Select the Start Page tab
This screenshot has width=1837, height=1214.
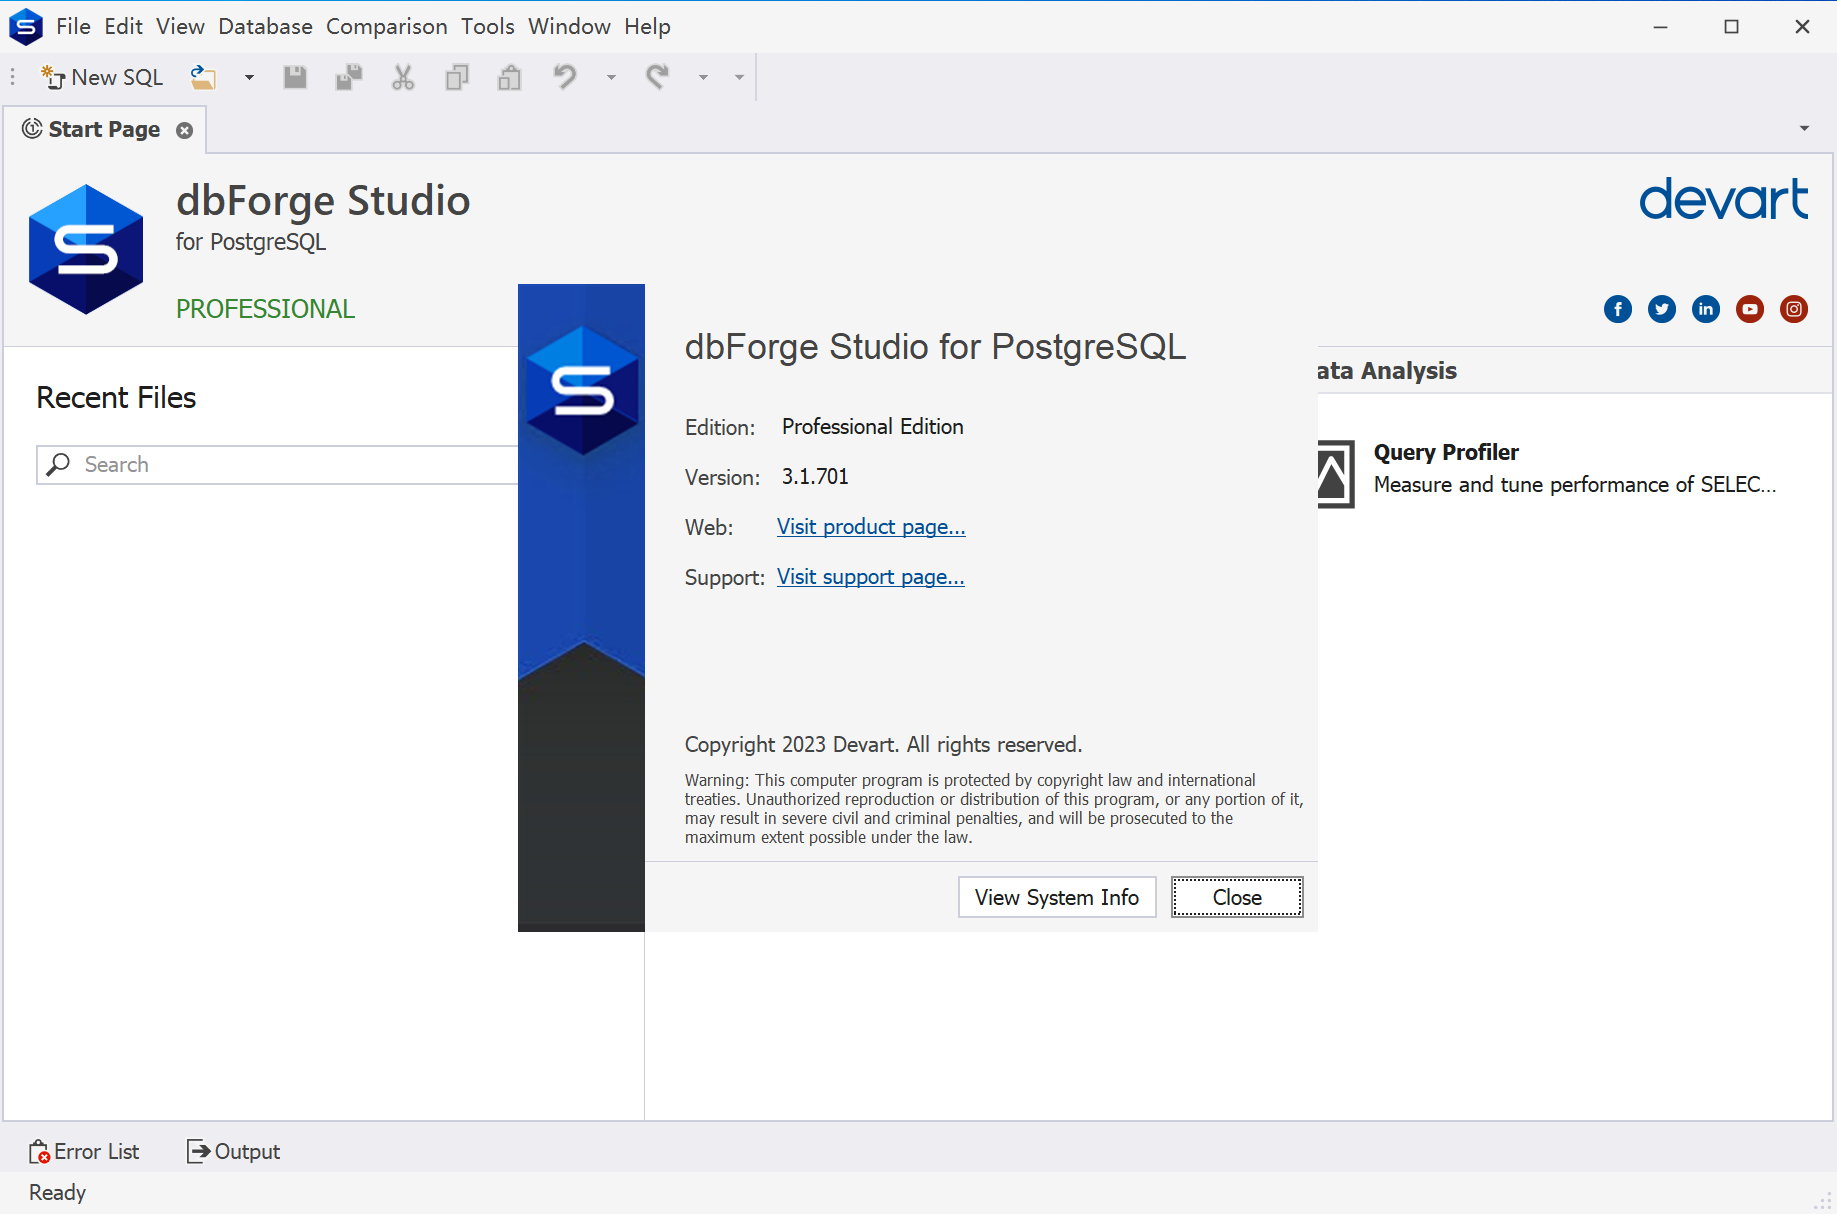point(104,130)
